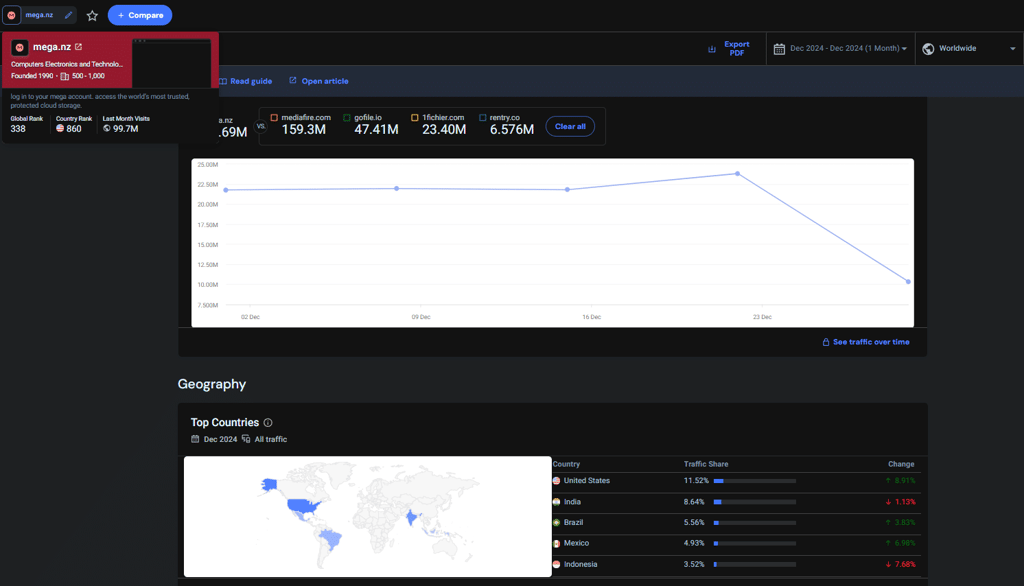This screenshot has height=586, width=1024.
Task: Click the Export PDF link
Action: (x=737, y=48)
